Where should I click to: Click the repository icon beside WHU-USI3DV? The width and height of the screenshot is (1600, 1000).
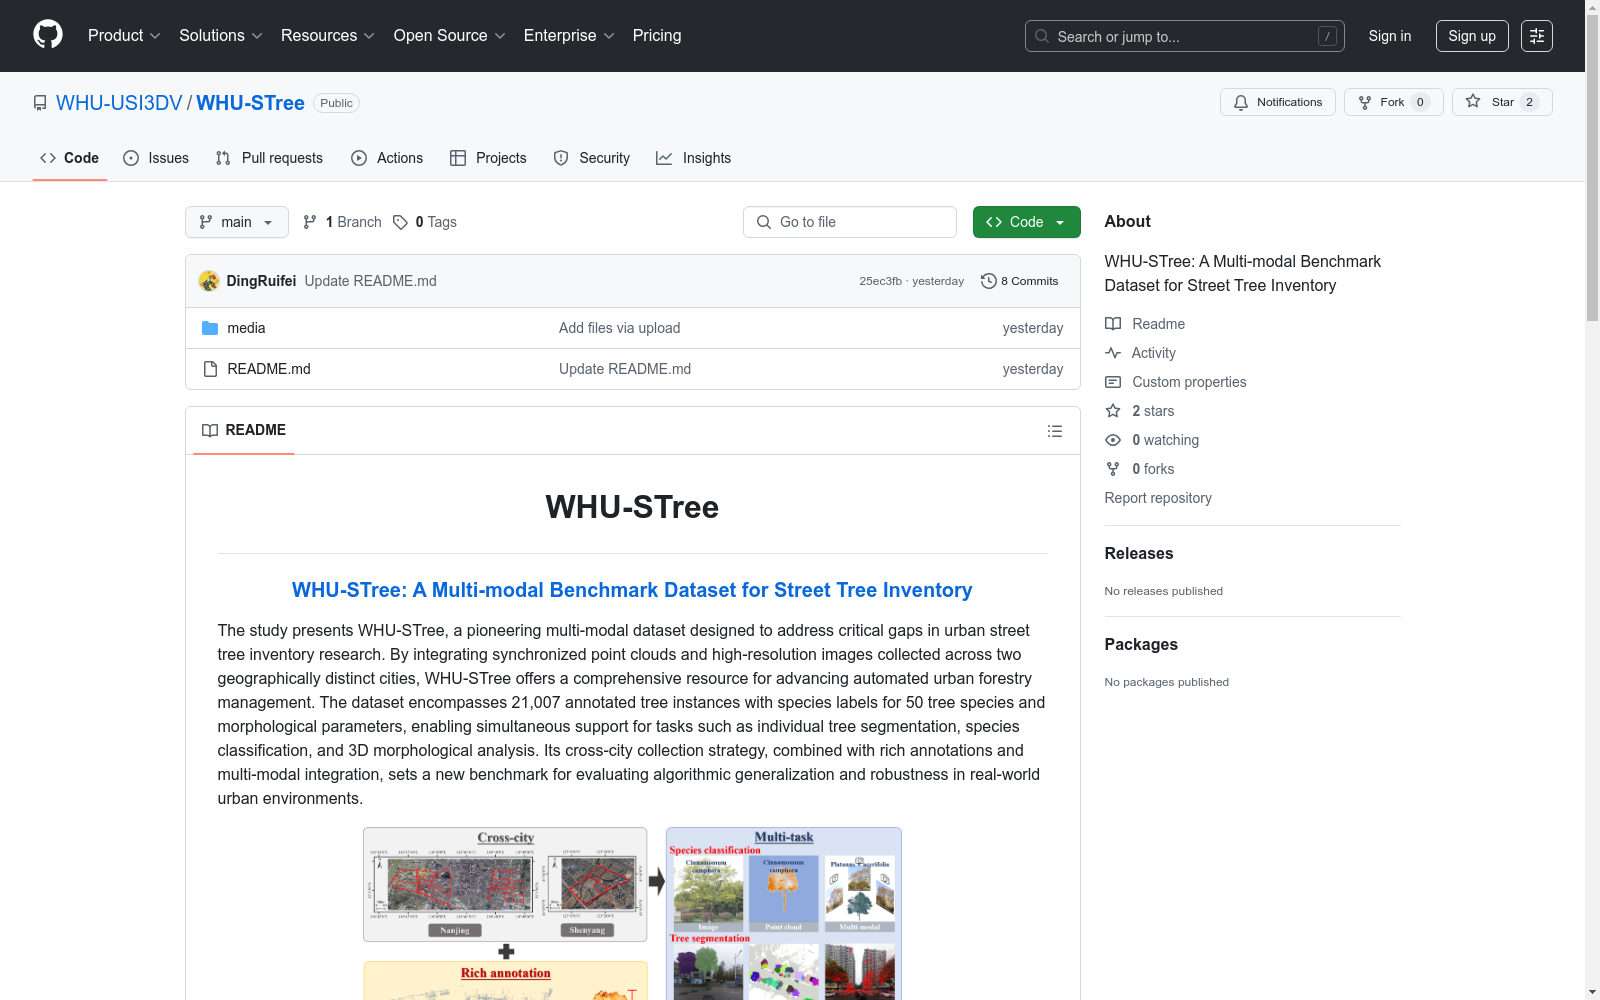(40, 103)
